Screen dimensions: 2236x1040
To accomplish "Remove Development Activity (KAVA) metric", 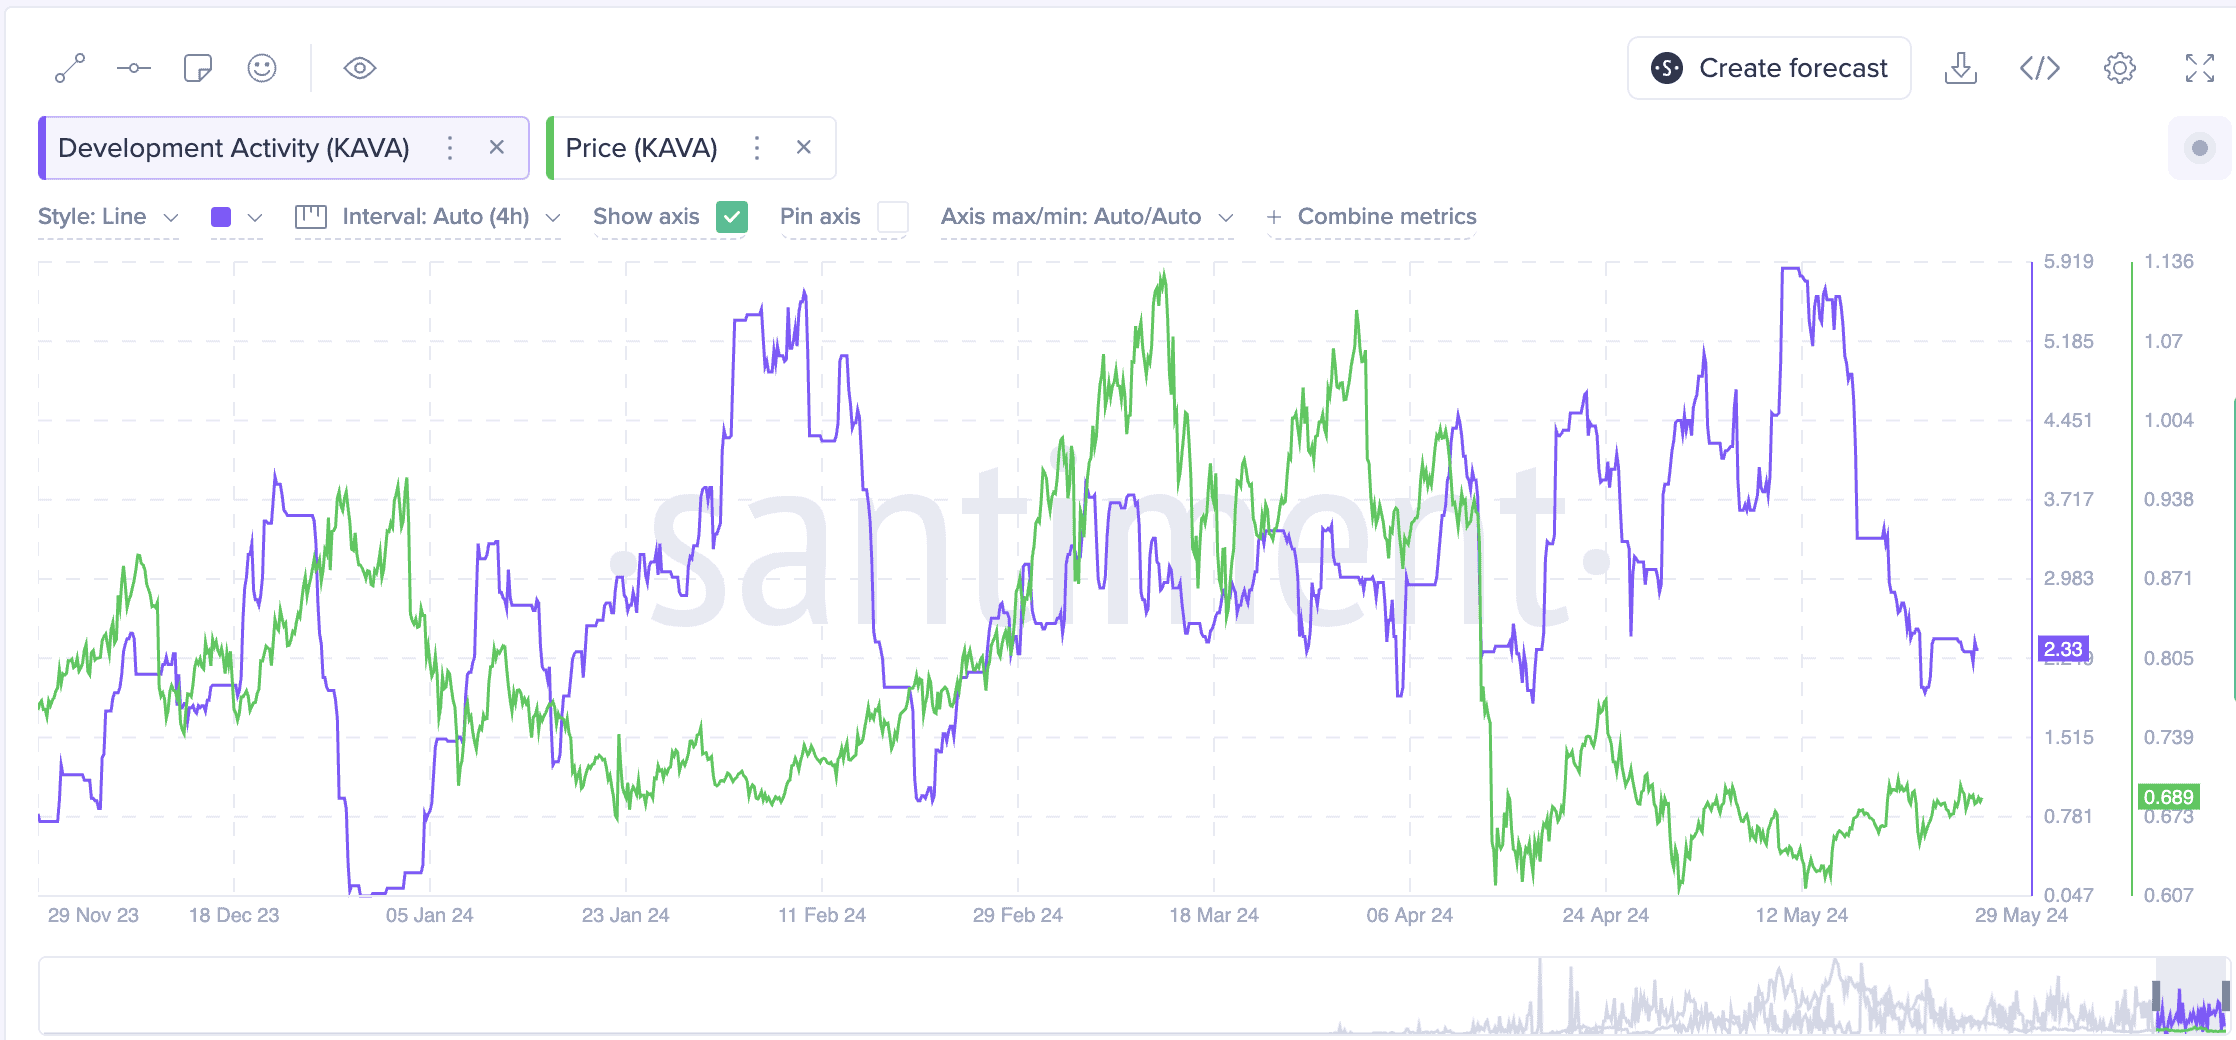I will [497, 147].
